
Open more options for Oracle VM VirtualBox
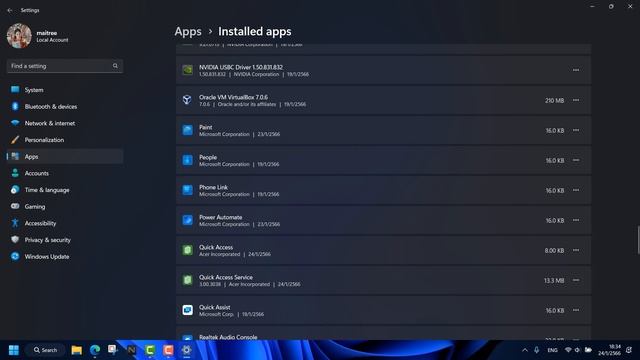click(x=576, y=100)
